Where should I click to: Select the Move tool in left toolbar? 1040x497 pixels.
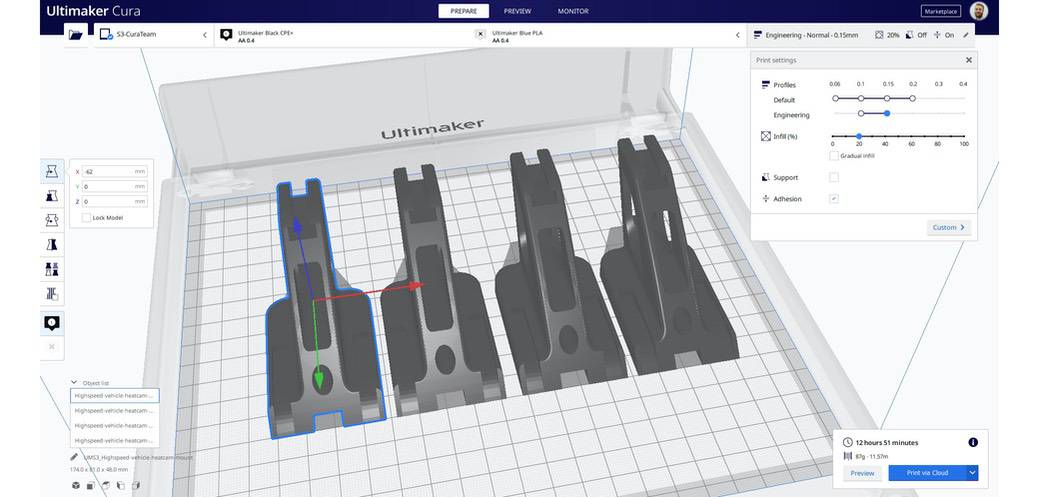click(52, 171)
